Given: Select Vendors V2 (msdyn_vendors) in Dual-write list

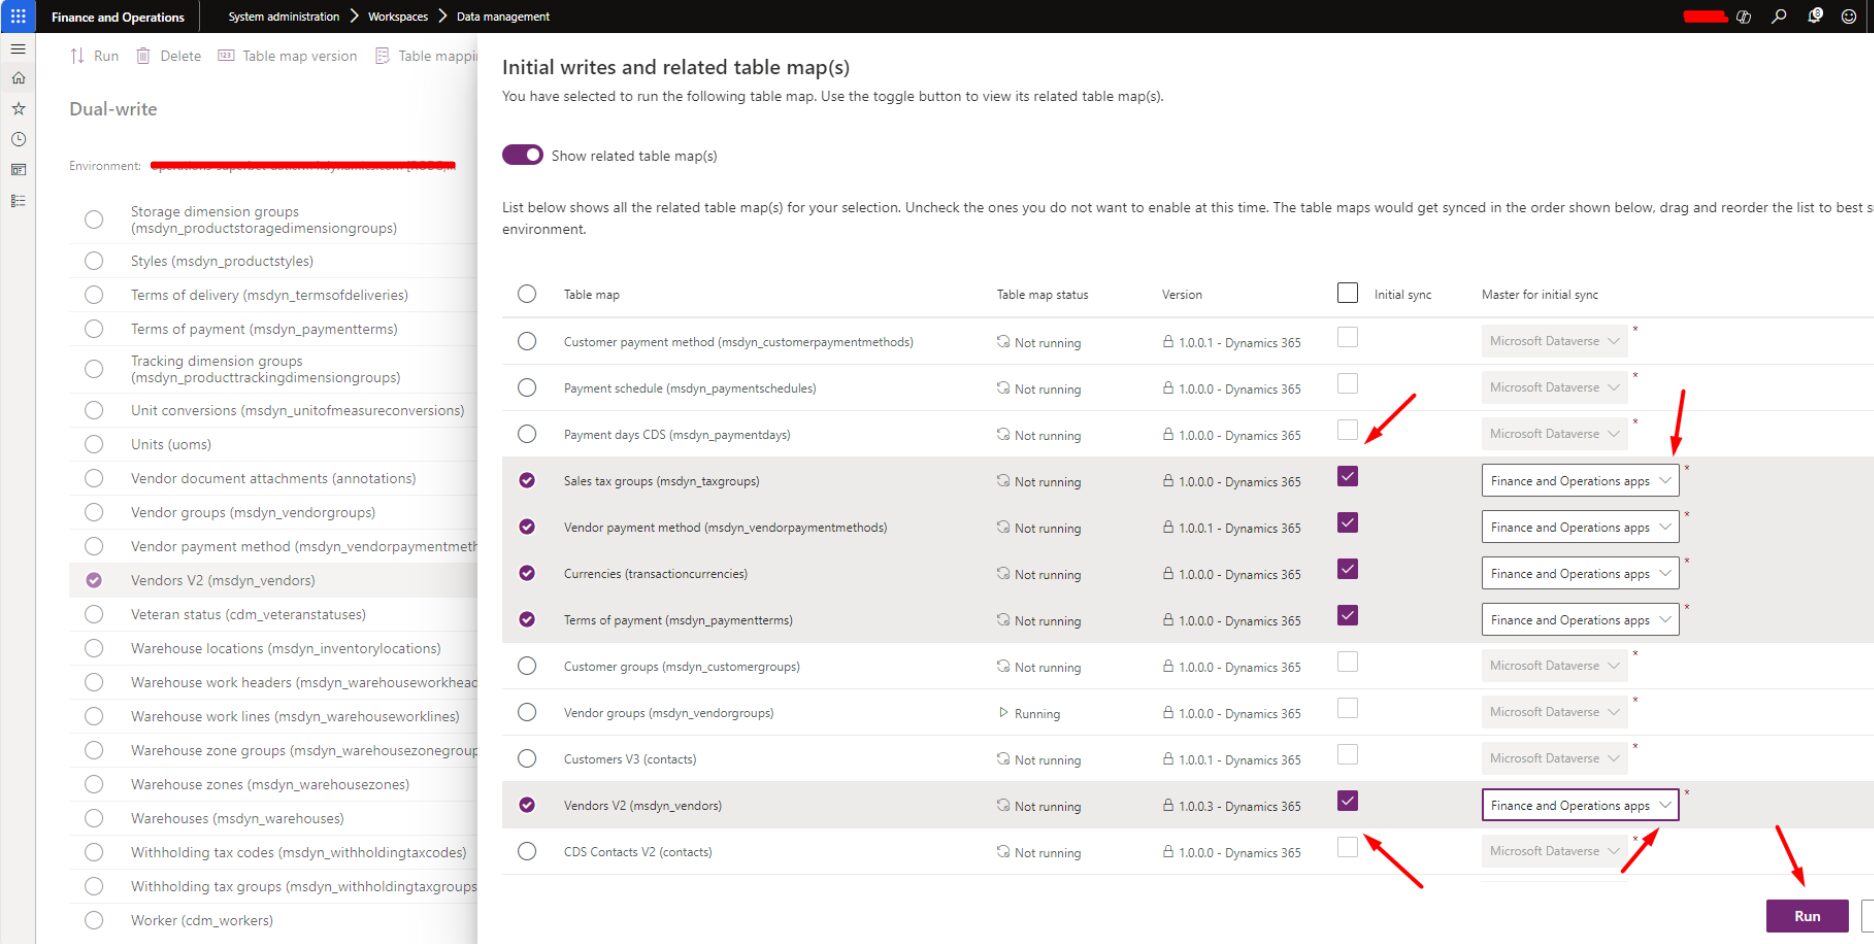Looking at the screenshot, I should tap(222, 580).
